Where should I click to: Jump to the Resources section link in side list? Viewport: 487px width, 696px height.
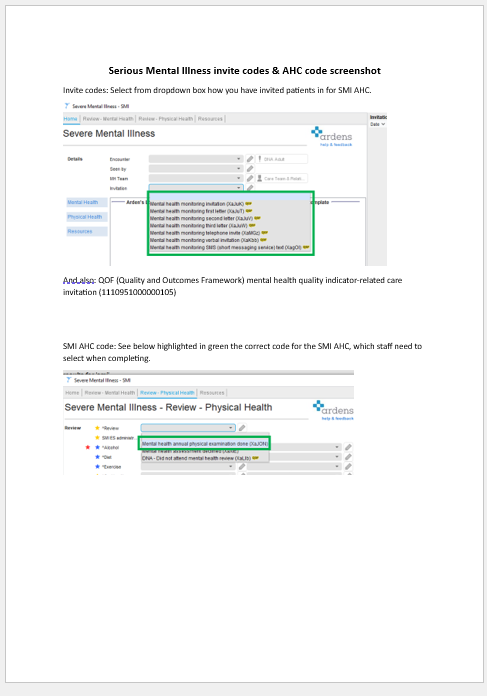point(87,232)
